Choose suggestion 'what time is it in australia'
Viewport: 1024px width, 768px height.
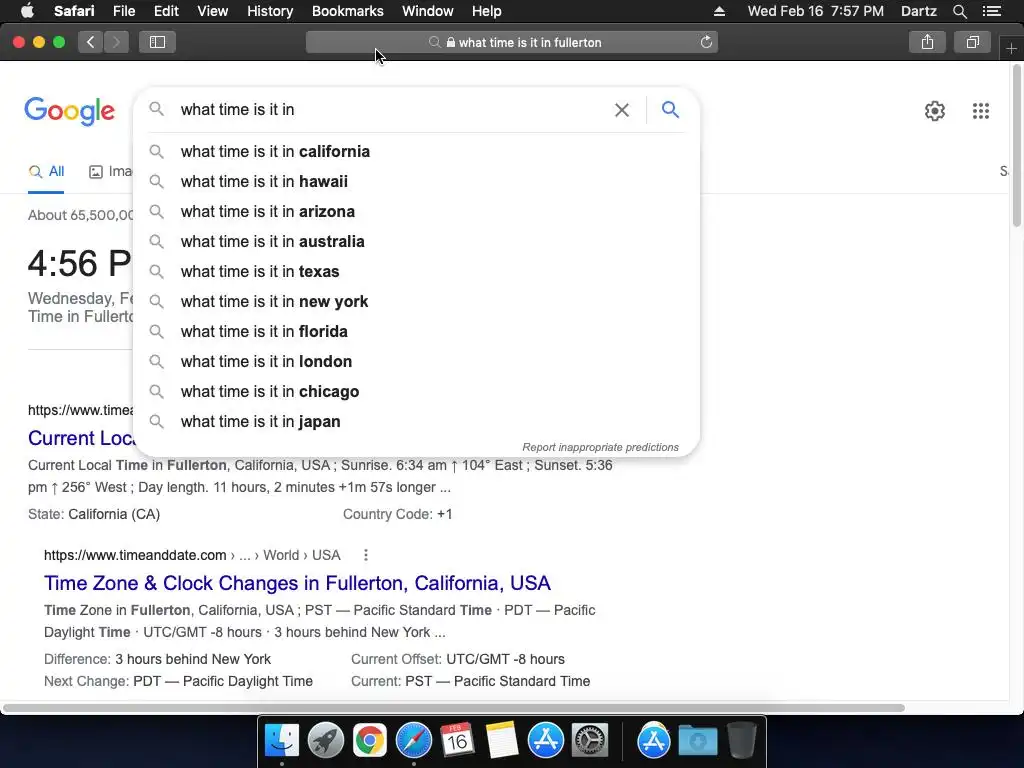click(417, 242)
